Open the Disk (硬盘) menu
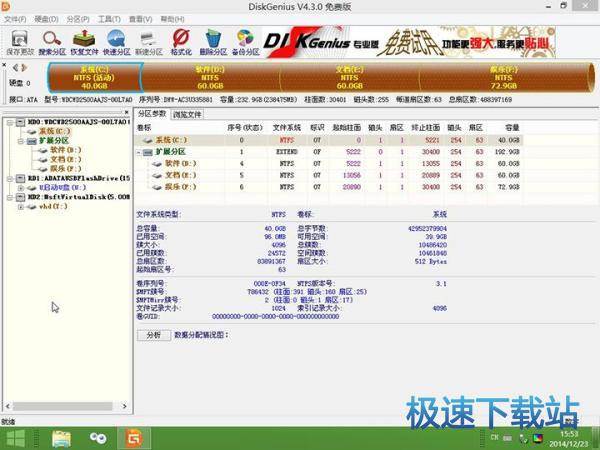Image resolution: width=600 pixels, height=450 pixels. click(x=46, y=19)
